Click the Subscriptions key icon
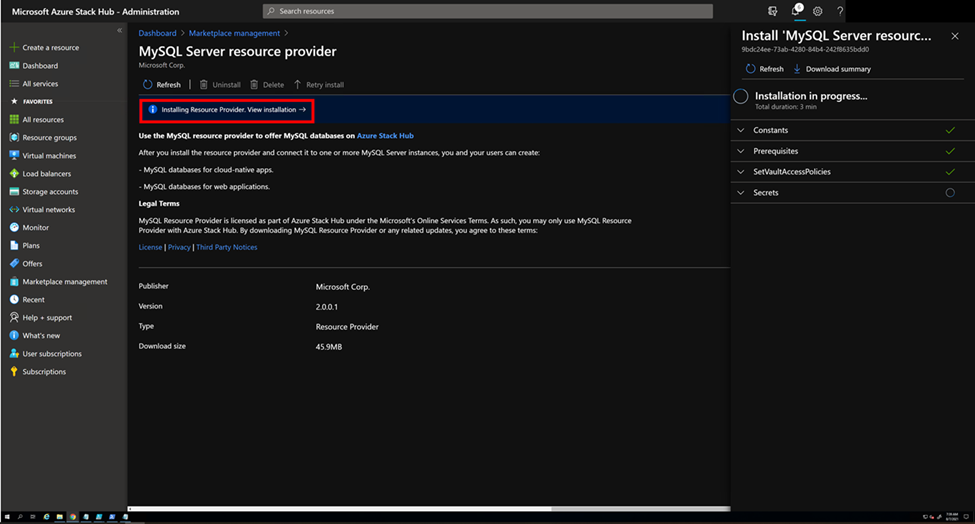Image resolution: width=975 pixels, height=524 pixels. (x=14, y=372)
